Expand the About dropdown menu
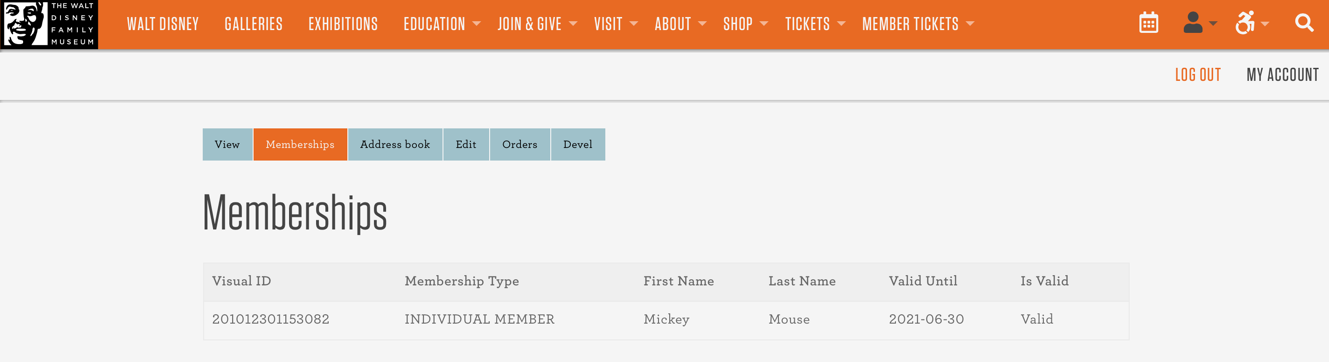1329x362 pixels. [681, 24]
